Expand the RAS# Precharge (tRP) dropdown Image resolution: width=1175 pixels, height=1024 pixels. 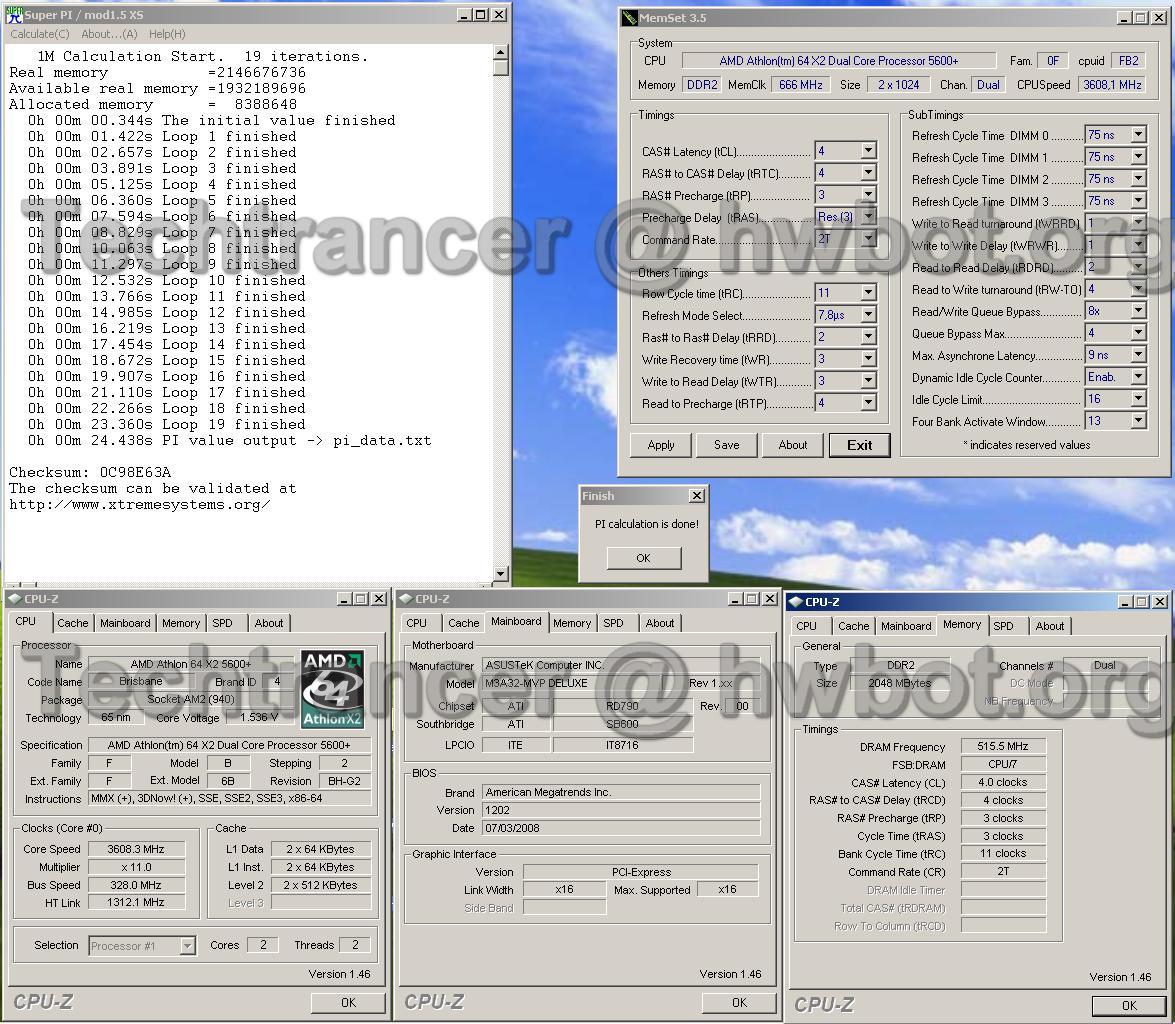[868, 194]
